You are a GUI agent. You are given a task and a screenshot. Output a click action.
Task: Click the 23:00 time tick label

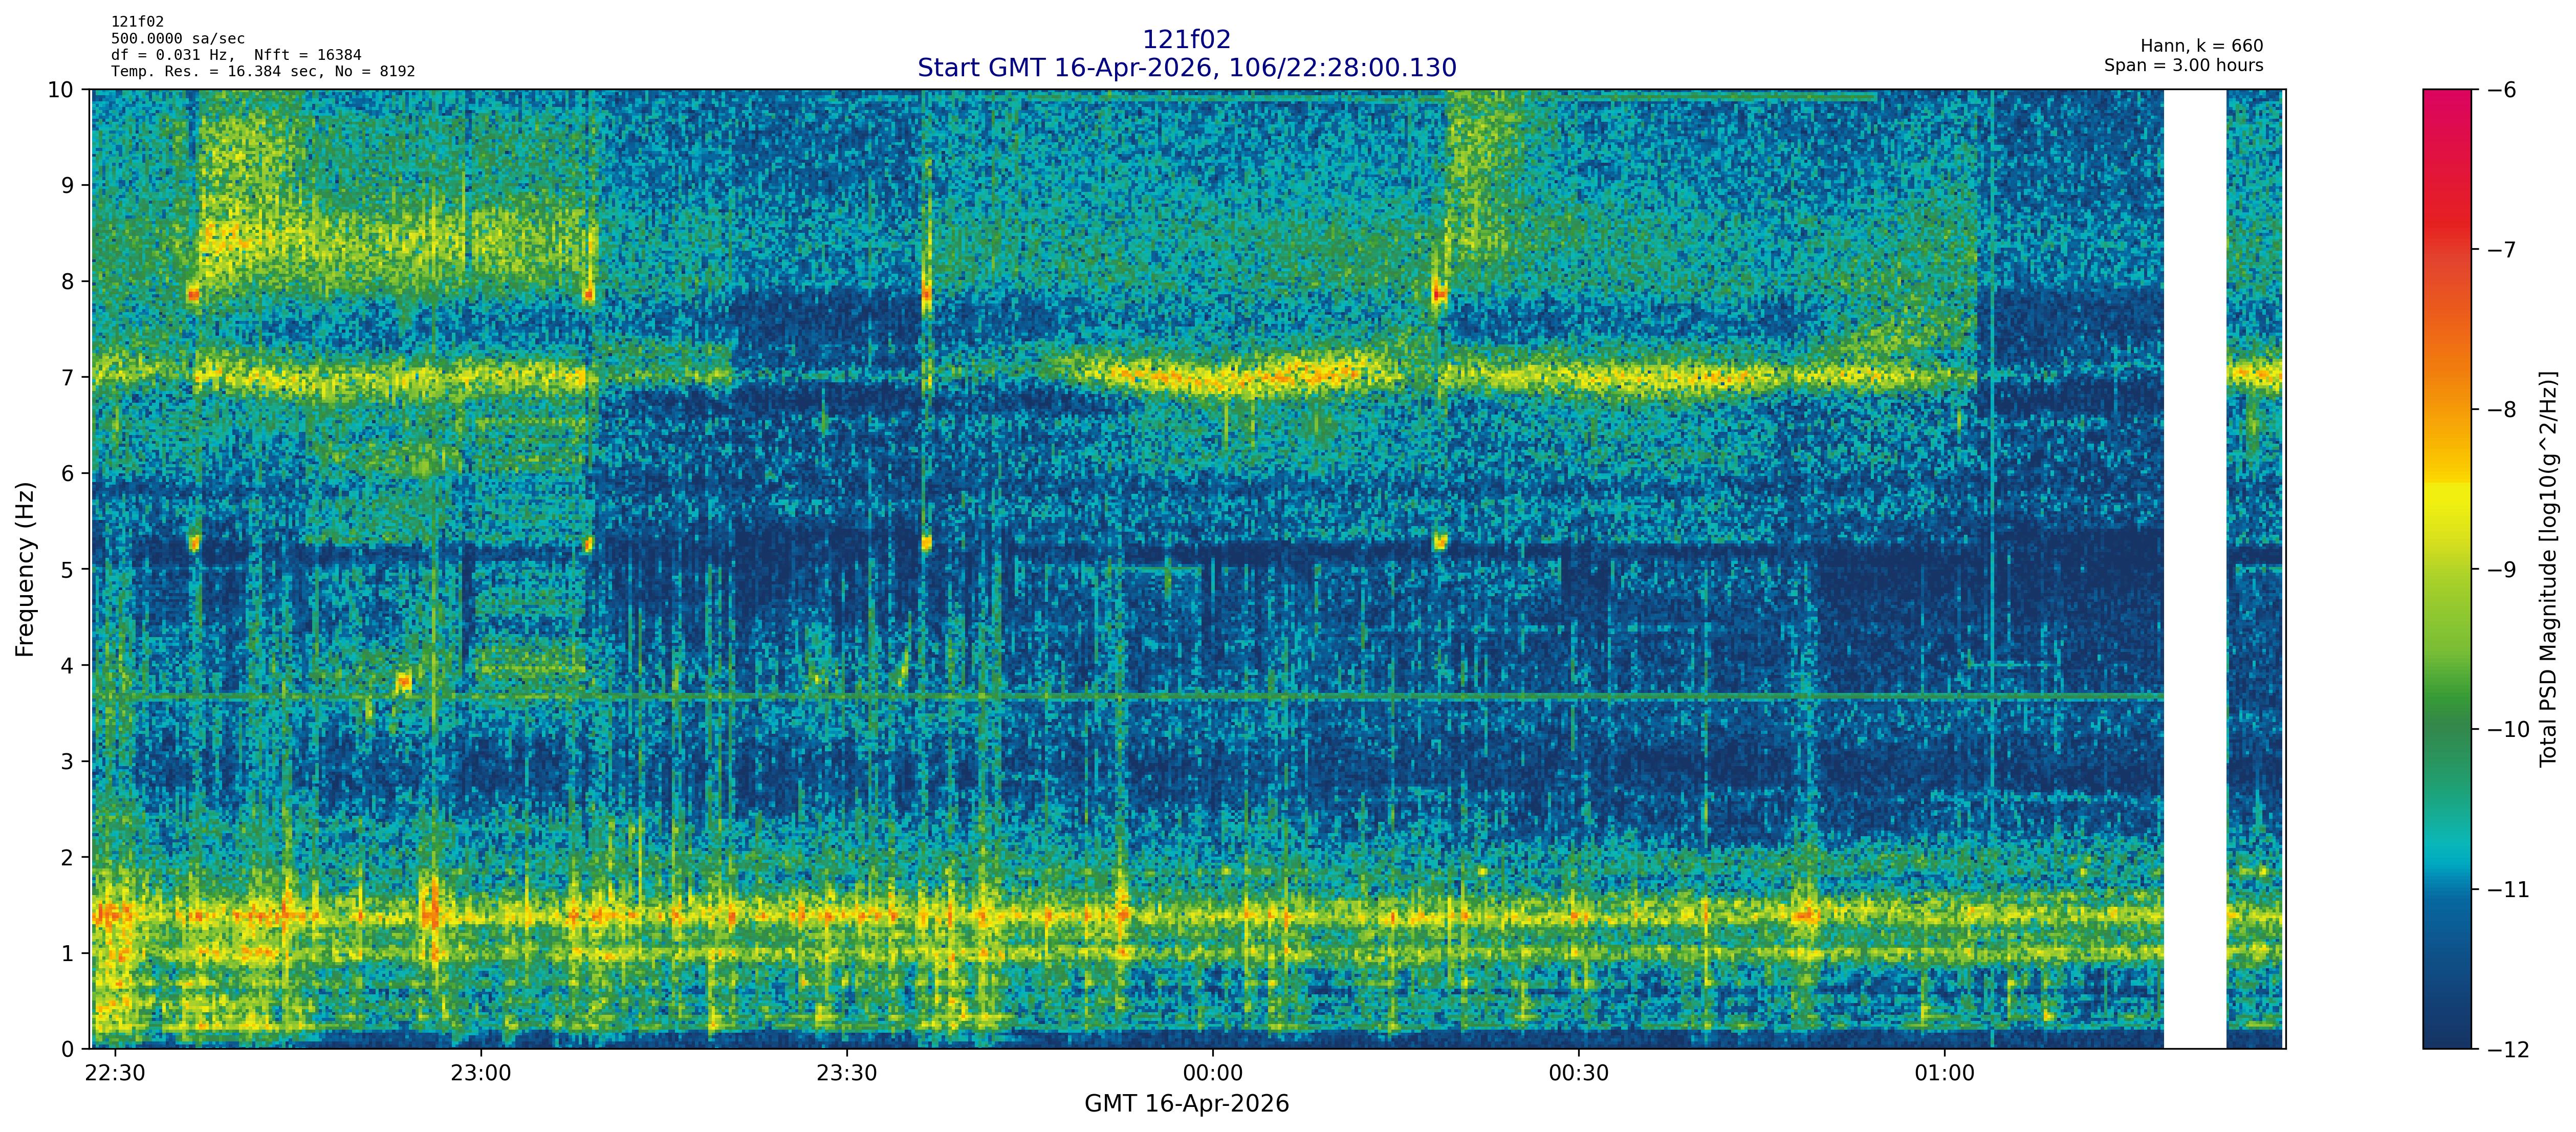click(x=481, y=1074)
